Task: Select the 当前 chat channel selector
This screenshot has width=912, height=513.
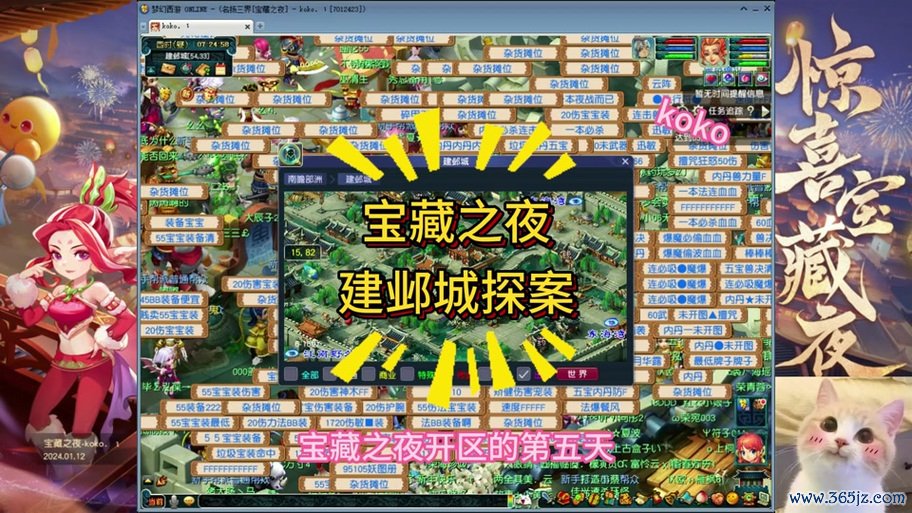Action: (155, 501)
